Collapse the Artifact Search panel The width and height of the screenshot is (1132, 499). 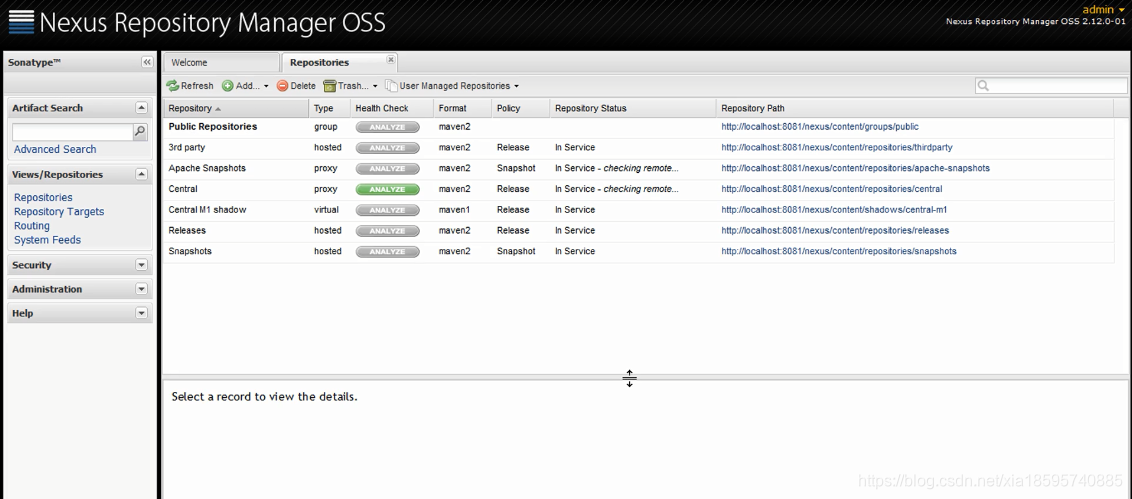[142, 108]
